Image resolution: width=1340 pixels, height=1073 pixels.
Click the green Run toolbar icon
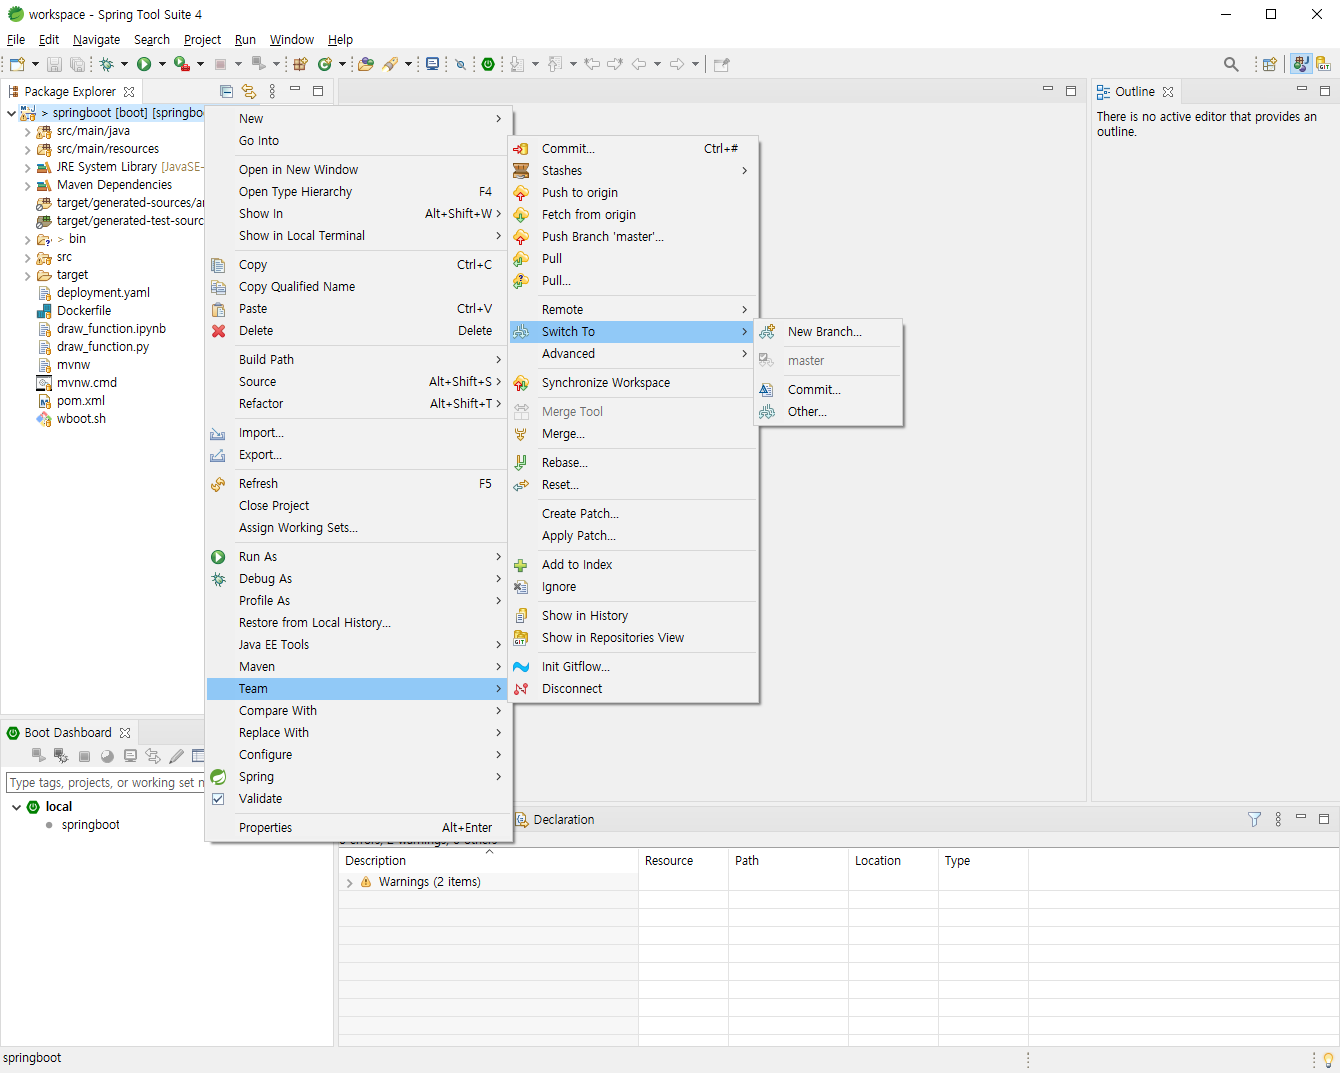coord(144,64)
